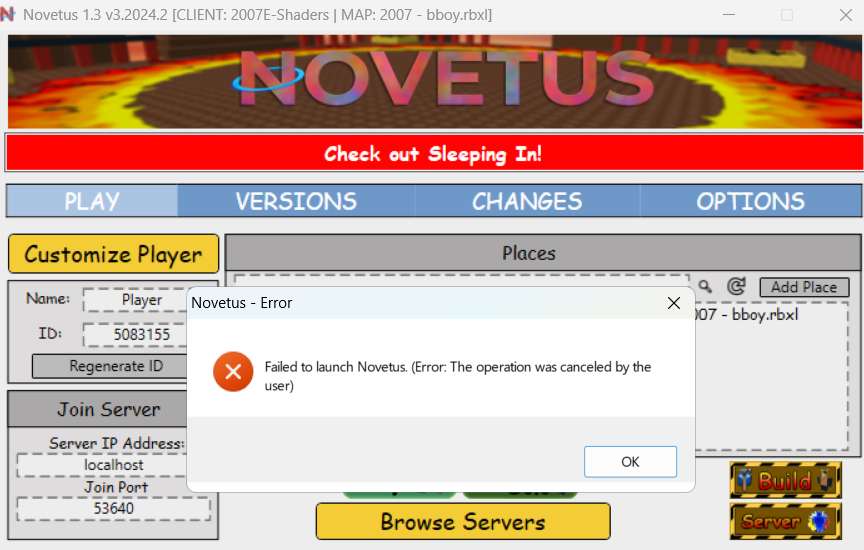Close the Novetus Error dialog with X
Image resolution: width=864 pixels, height=550 pixels.
pos(673,303)
